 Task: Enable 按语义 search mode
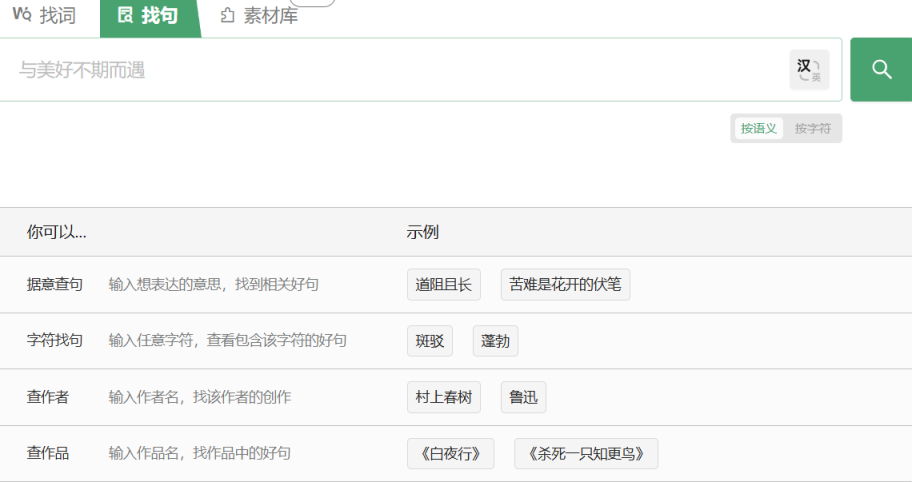click(759, 129)
